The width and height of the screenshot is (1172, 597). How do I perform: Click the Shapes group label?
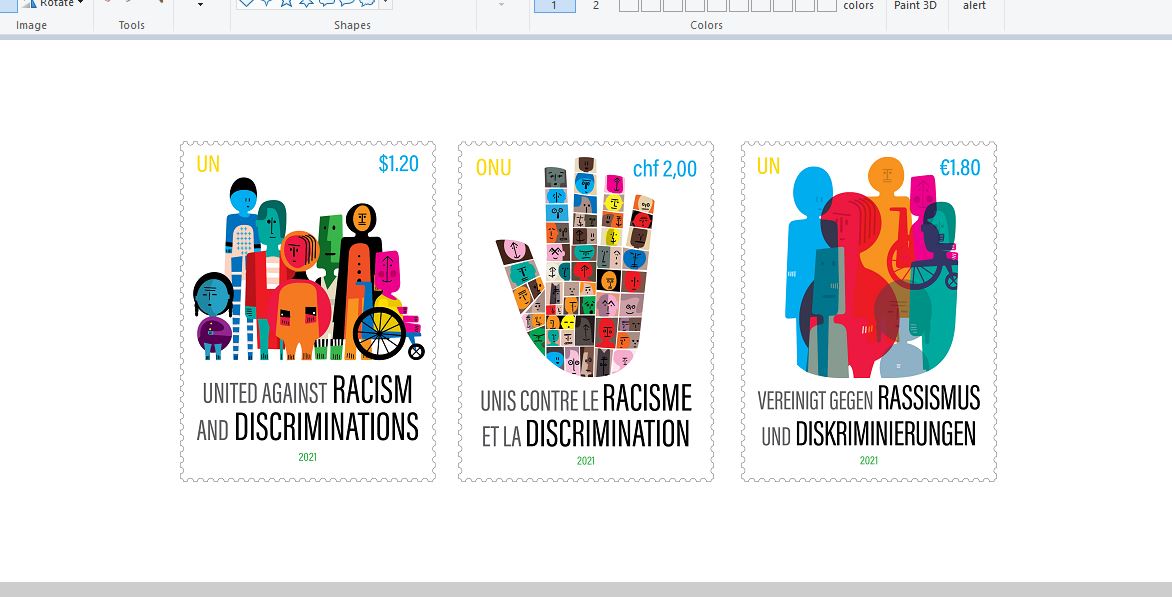[x=352, y=25]
